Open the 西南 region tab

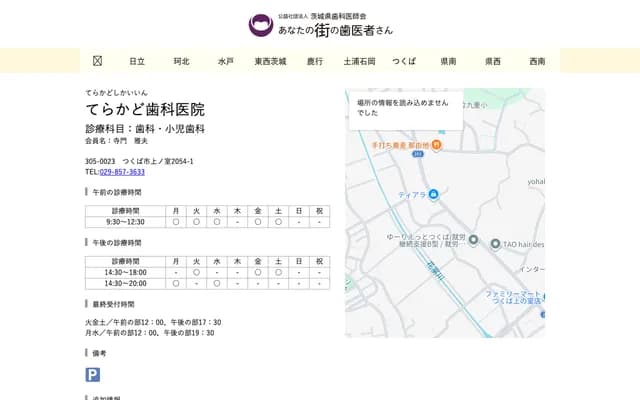click(x=537, y=61)
